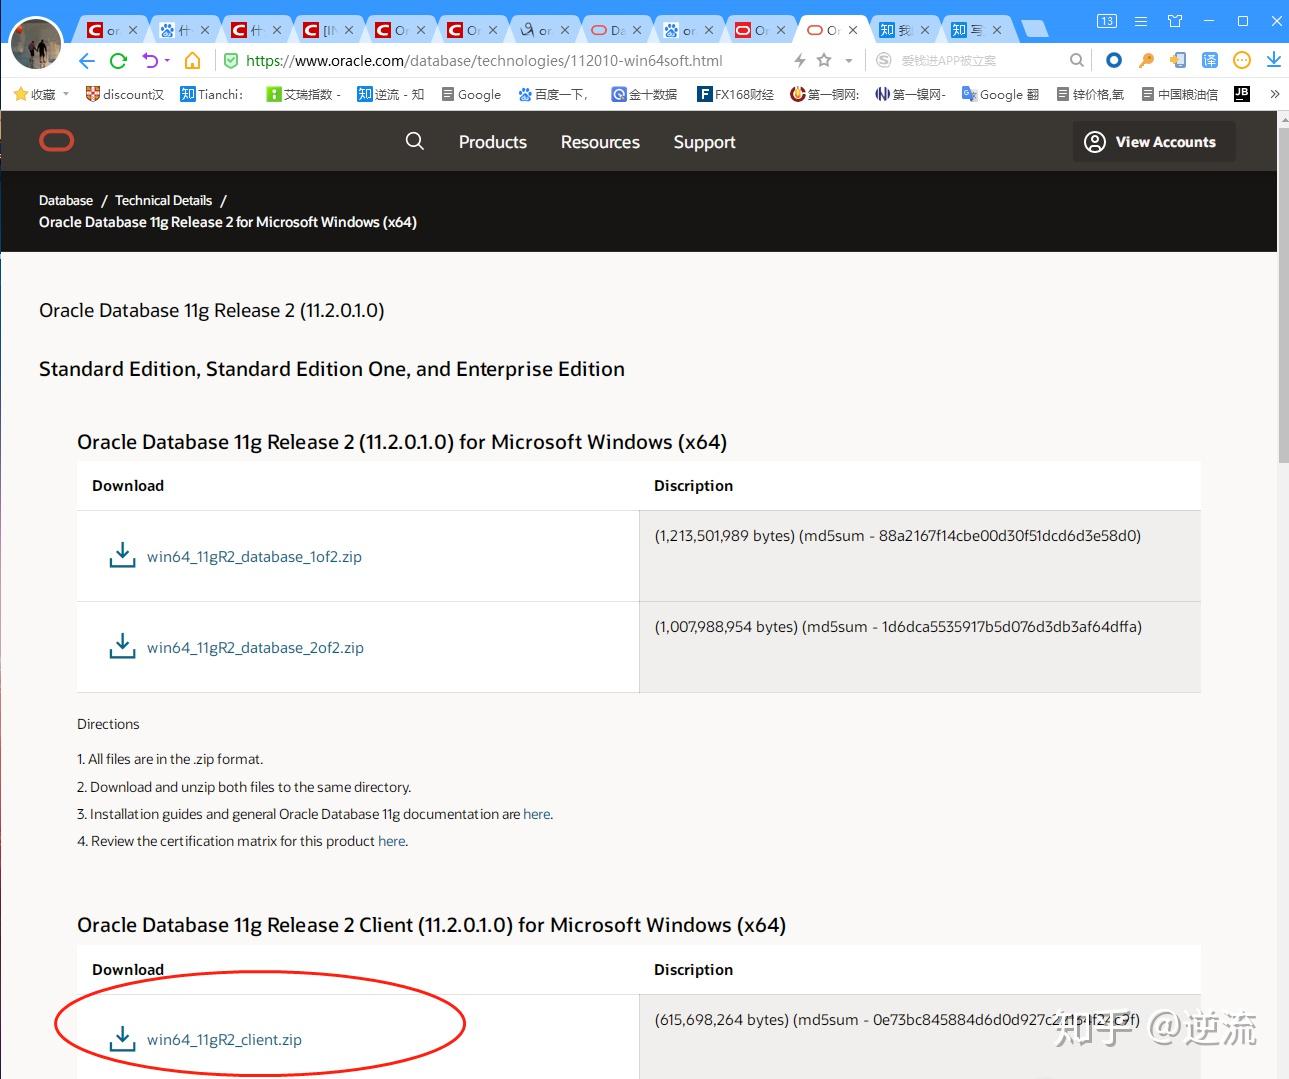
Task: Switch to the Oracle tab labeled Da
Action: pyautogui.click(x=617, y=30)
